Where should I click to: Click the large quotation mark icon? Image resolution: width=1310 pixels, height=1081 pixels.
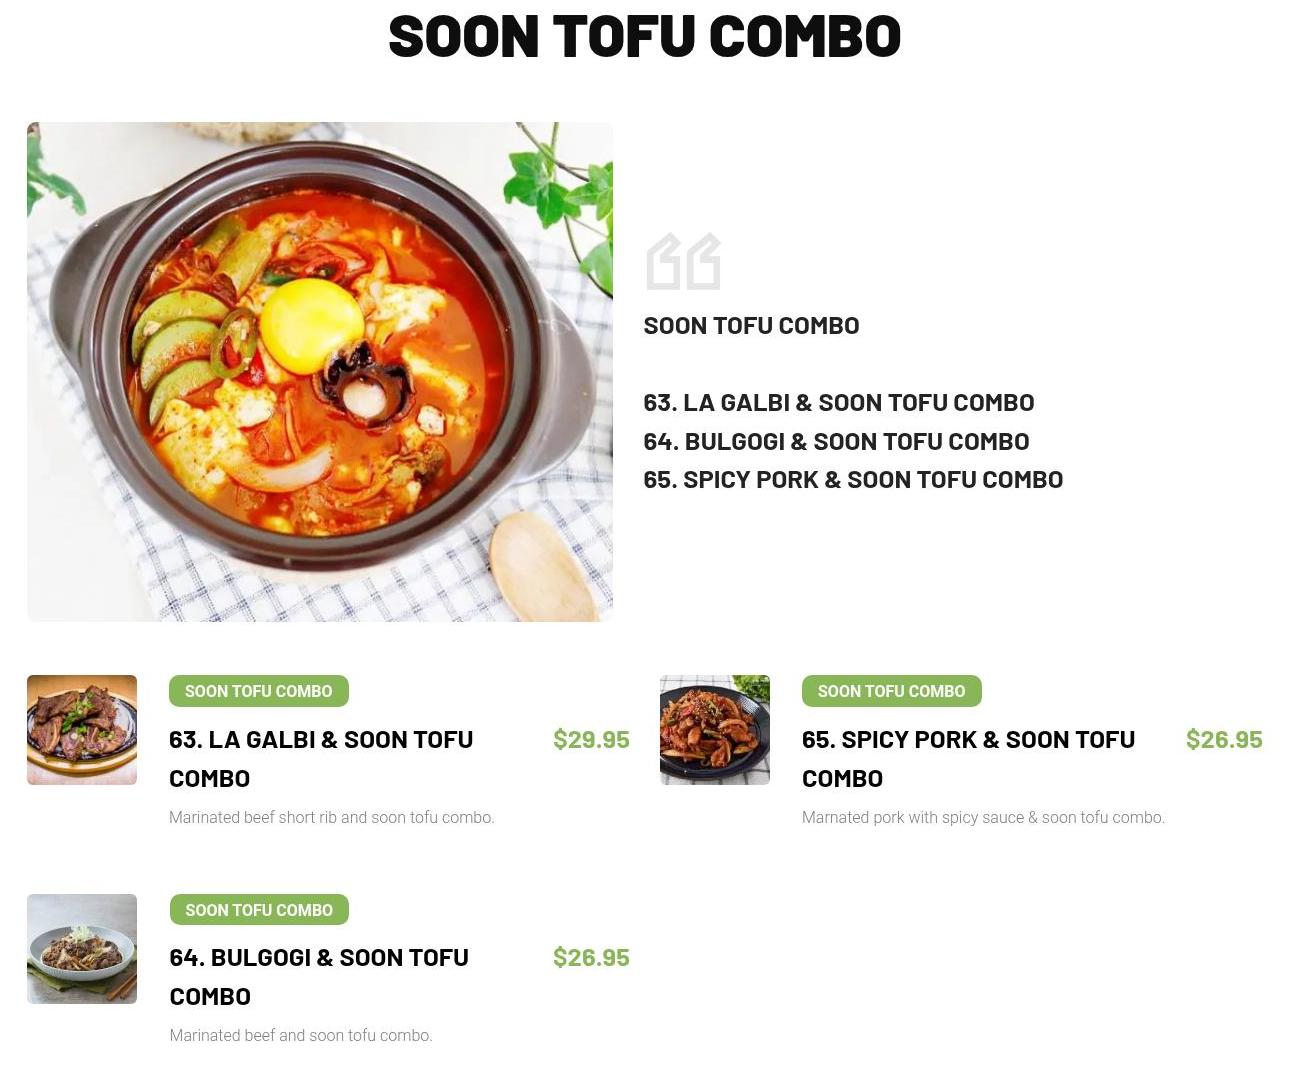point(684,262)
